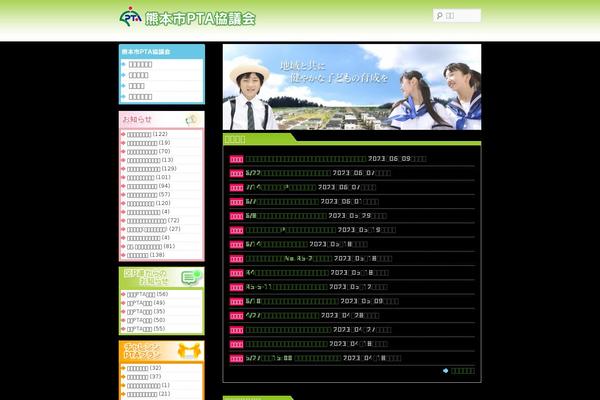
Task: Open the sidebar category showing (120)
Action: click(x=148, y=203)
